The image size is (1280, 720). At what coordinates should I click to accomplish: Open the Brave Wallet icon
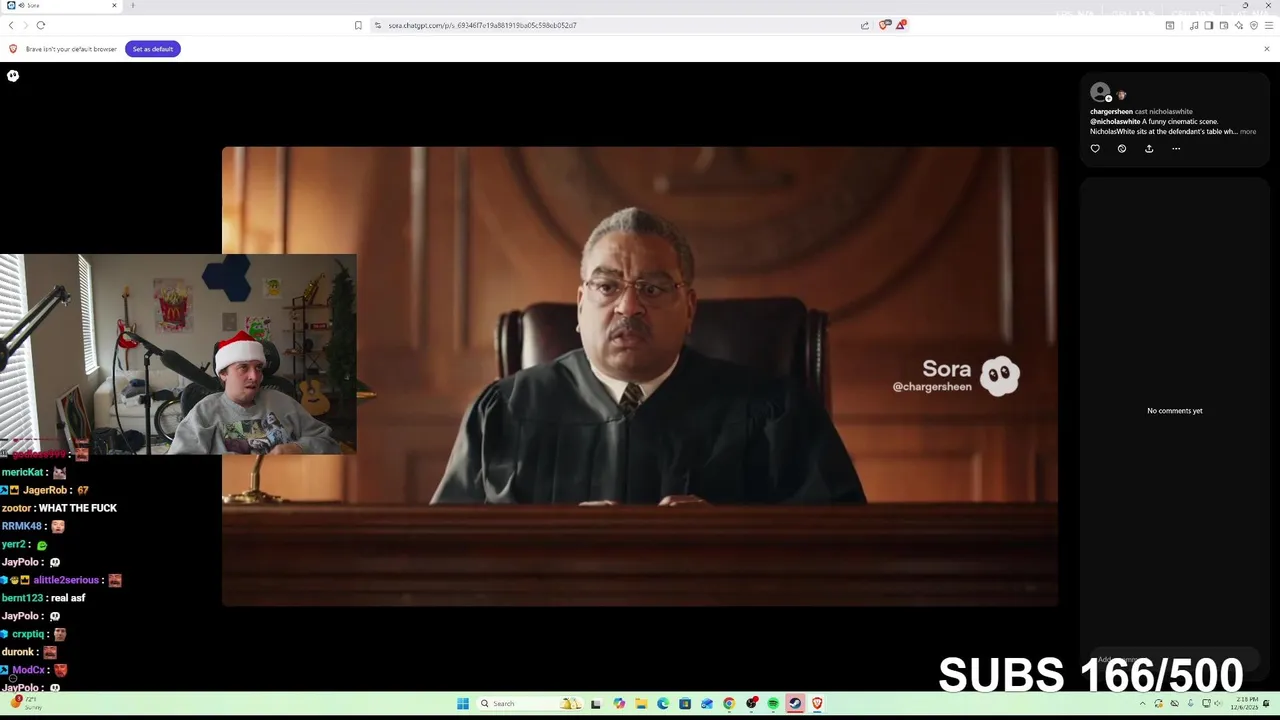tap(1223, 25)
